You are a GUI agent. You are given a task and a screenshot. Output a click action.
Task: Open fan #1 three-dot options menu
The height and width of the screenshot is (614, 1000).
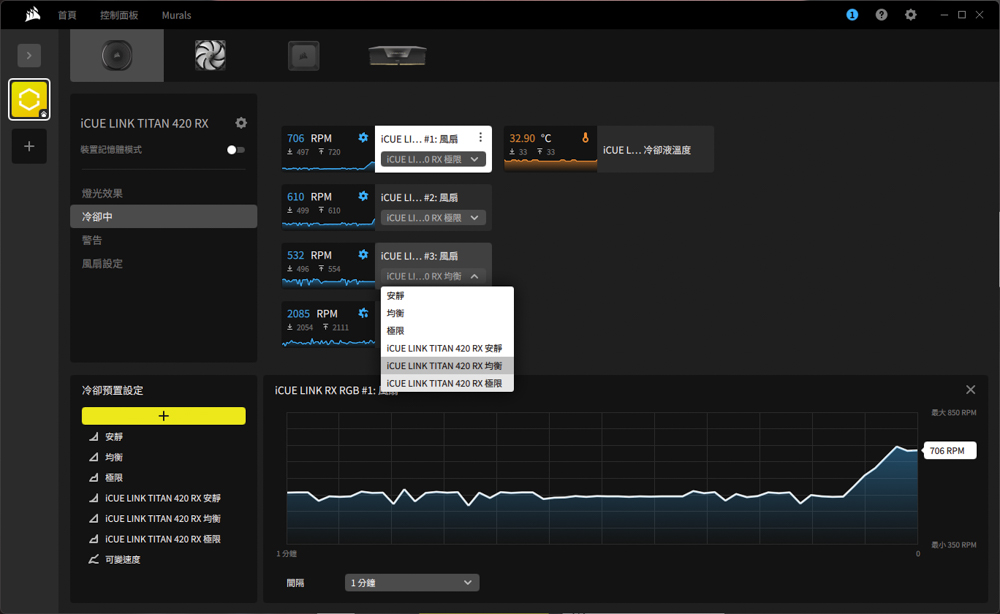(480, 138)
